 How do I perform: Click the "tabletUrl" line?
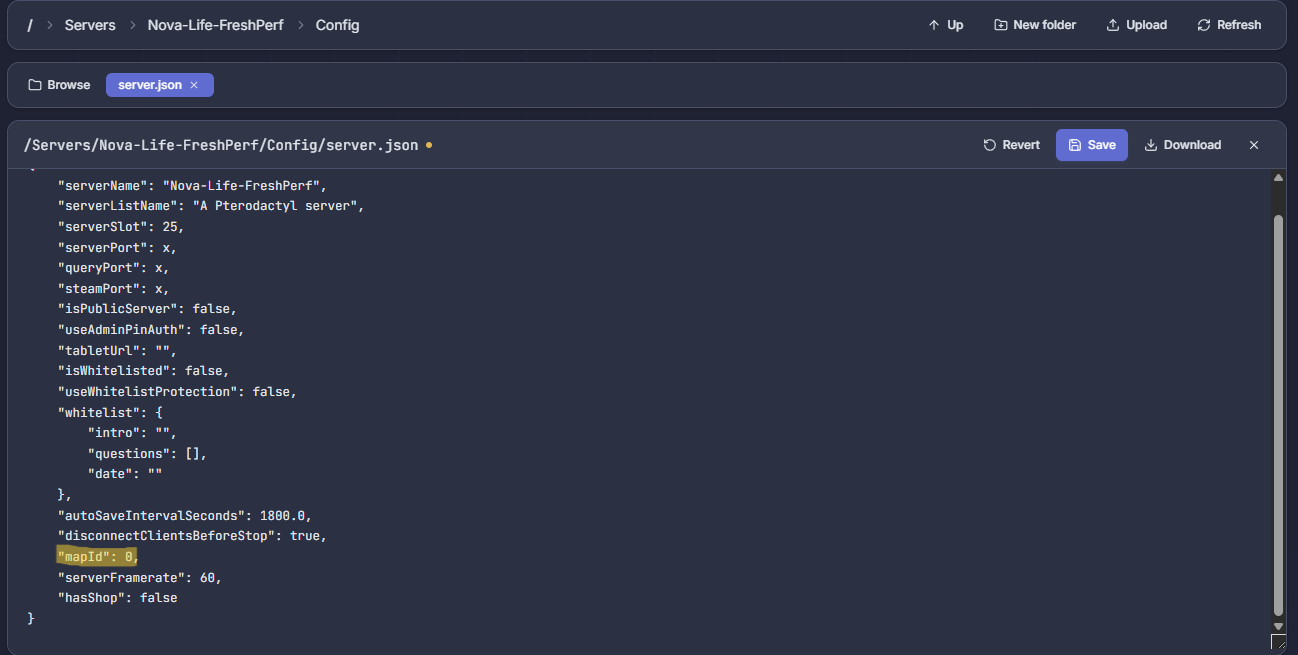[117, 350]
